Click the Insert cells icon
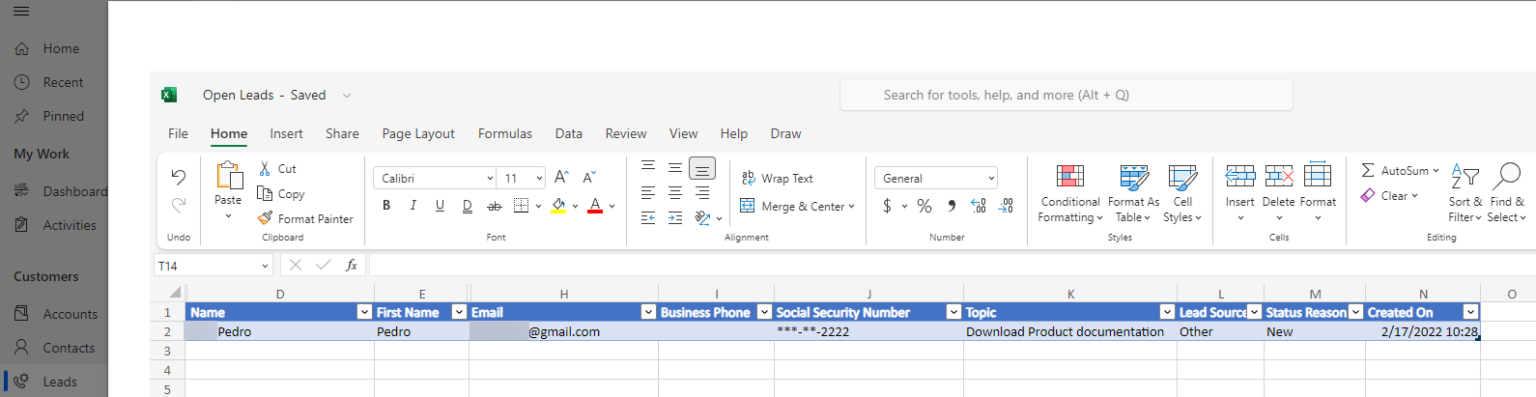Viewport: 1536px width, 397px height. [1240, 176]
